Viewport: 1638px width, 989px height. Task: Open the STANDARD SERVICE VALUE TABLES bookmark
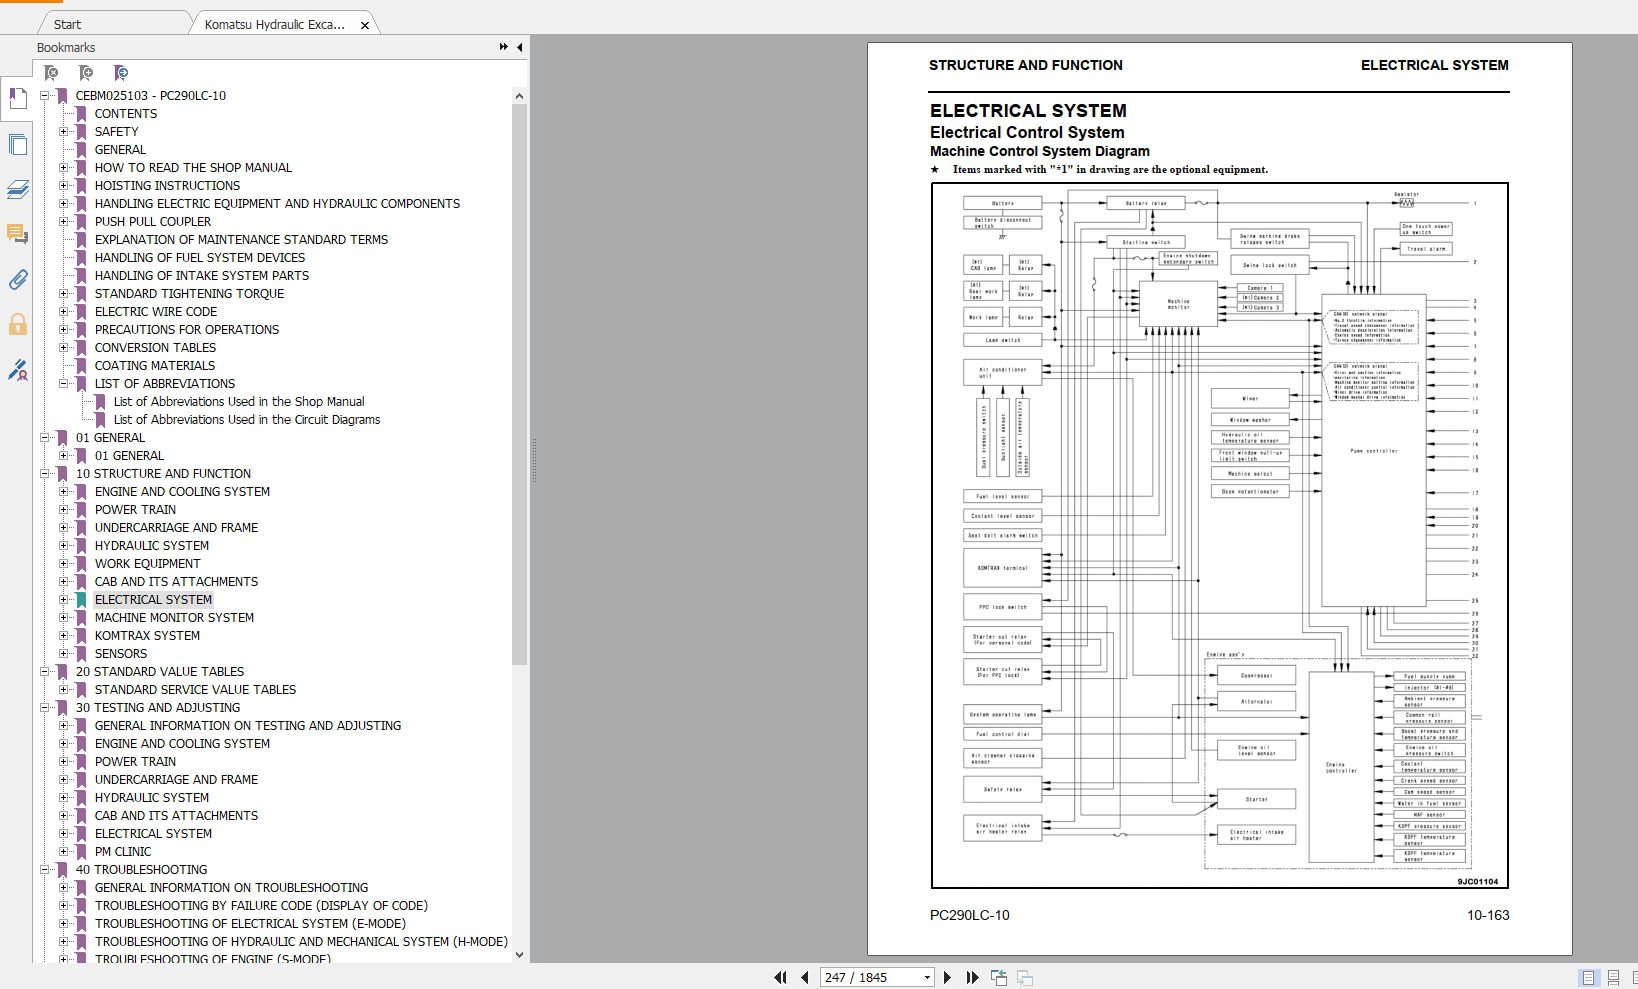[x=195, y=690]
